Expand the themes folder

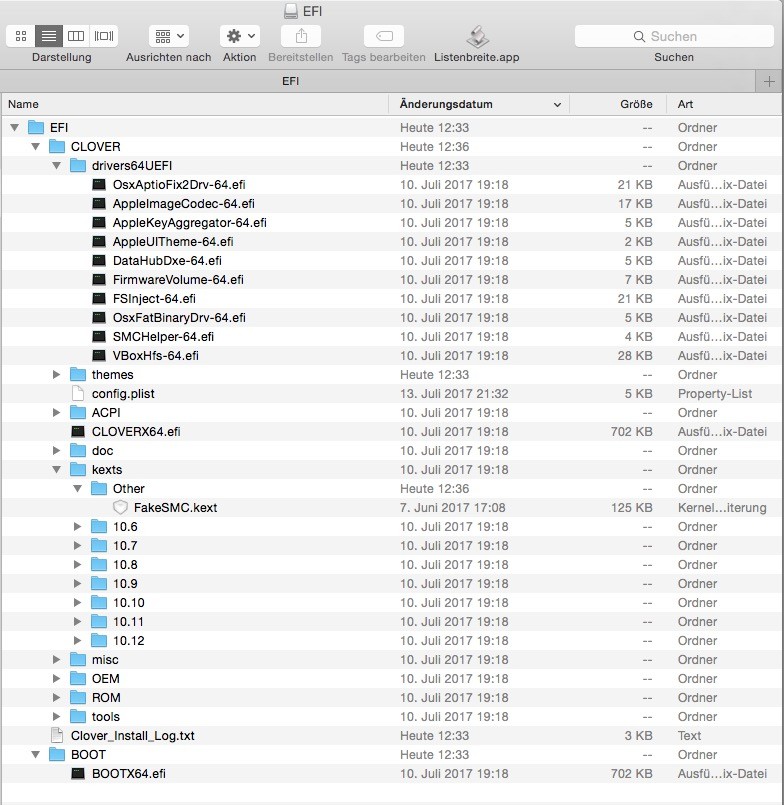point(56,374)
